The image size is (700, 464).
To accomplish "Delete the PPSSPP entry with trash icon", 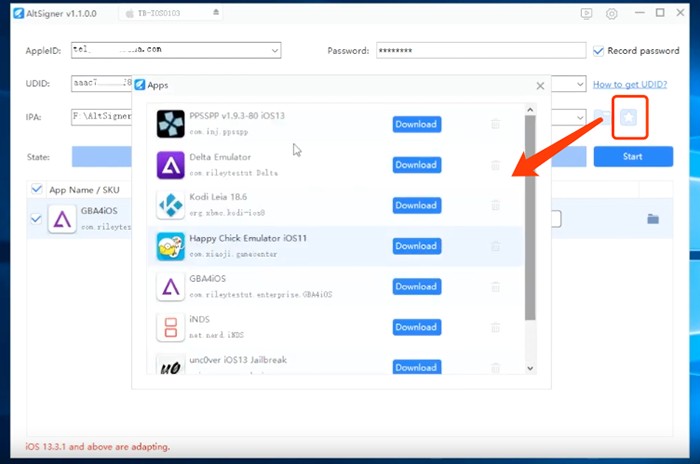I will click(x=495, y=124).
